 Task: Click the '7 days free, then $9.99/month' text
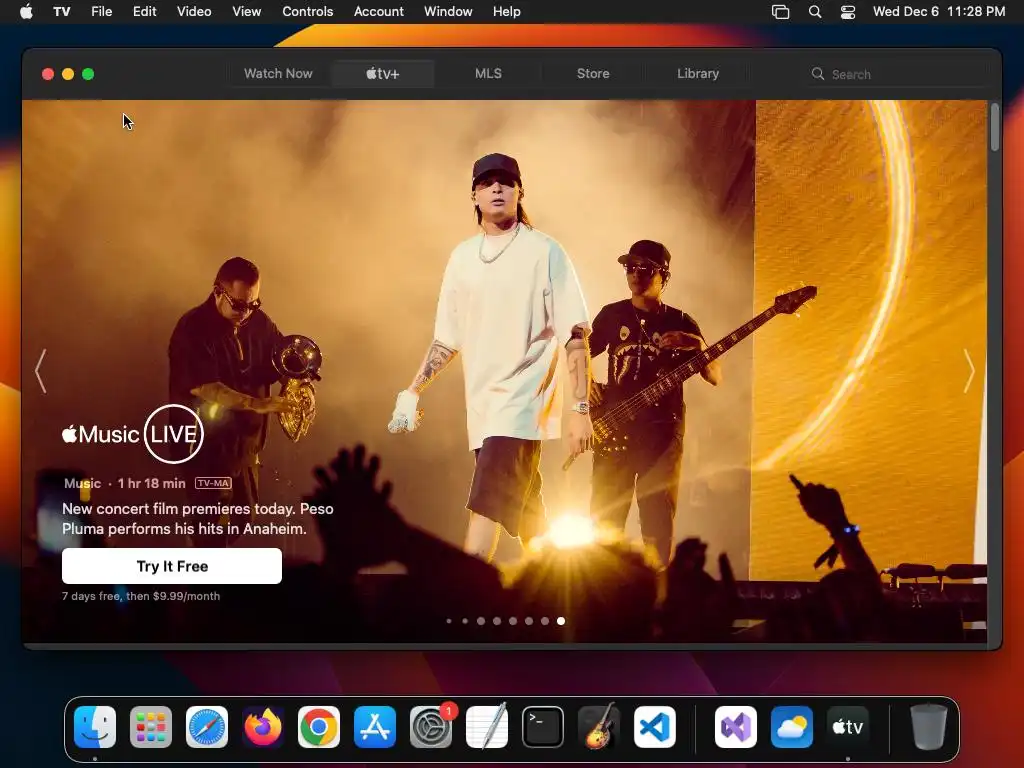tap(141, 596)
